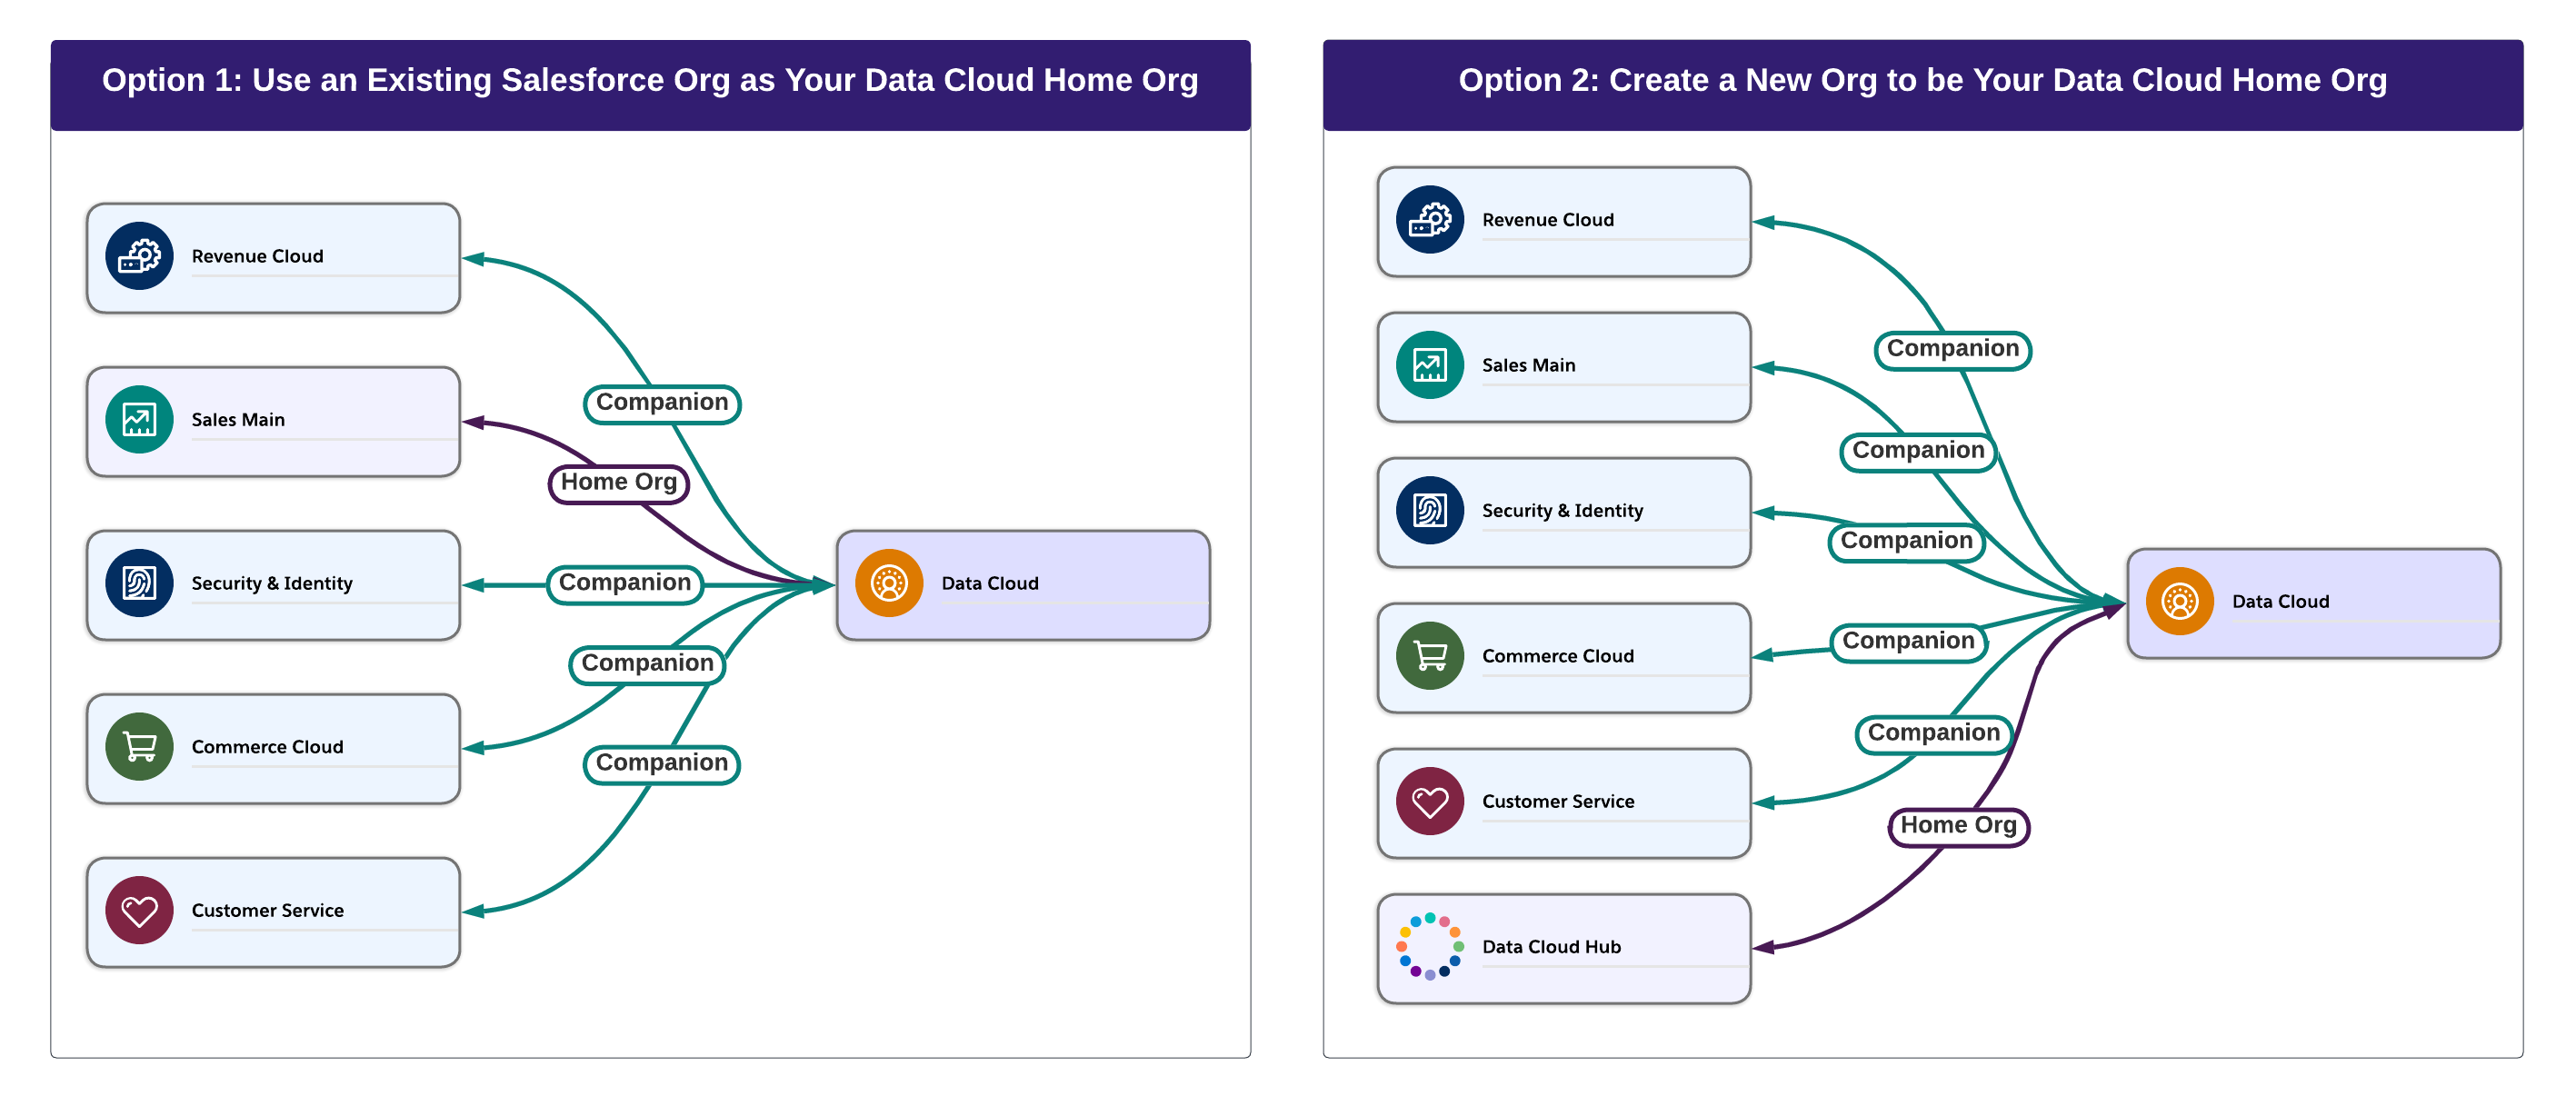This screenshot has width=2576, height=1106.
Task: Select the Option 1 header title banner
Action: (650, 82)
